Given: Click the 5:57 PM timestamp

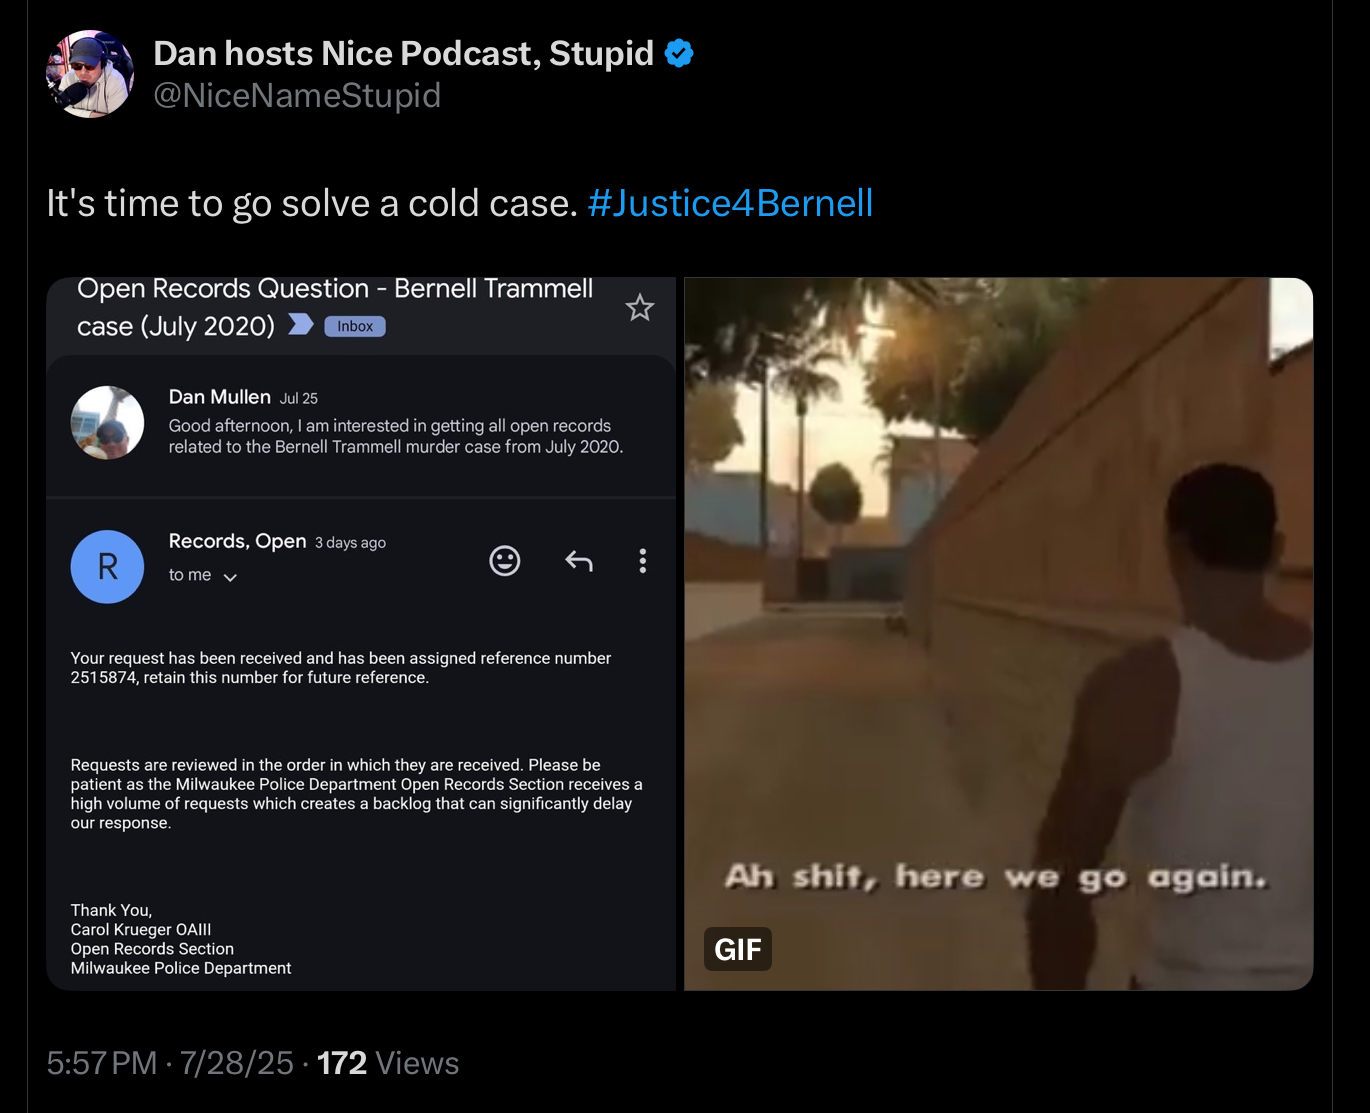Looking at the screenshot, I should pyautogui.click(x=102, y=1062).
